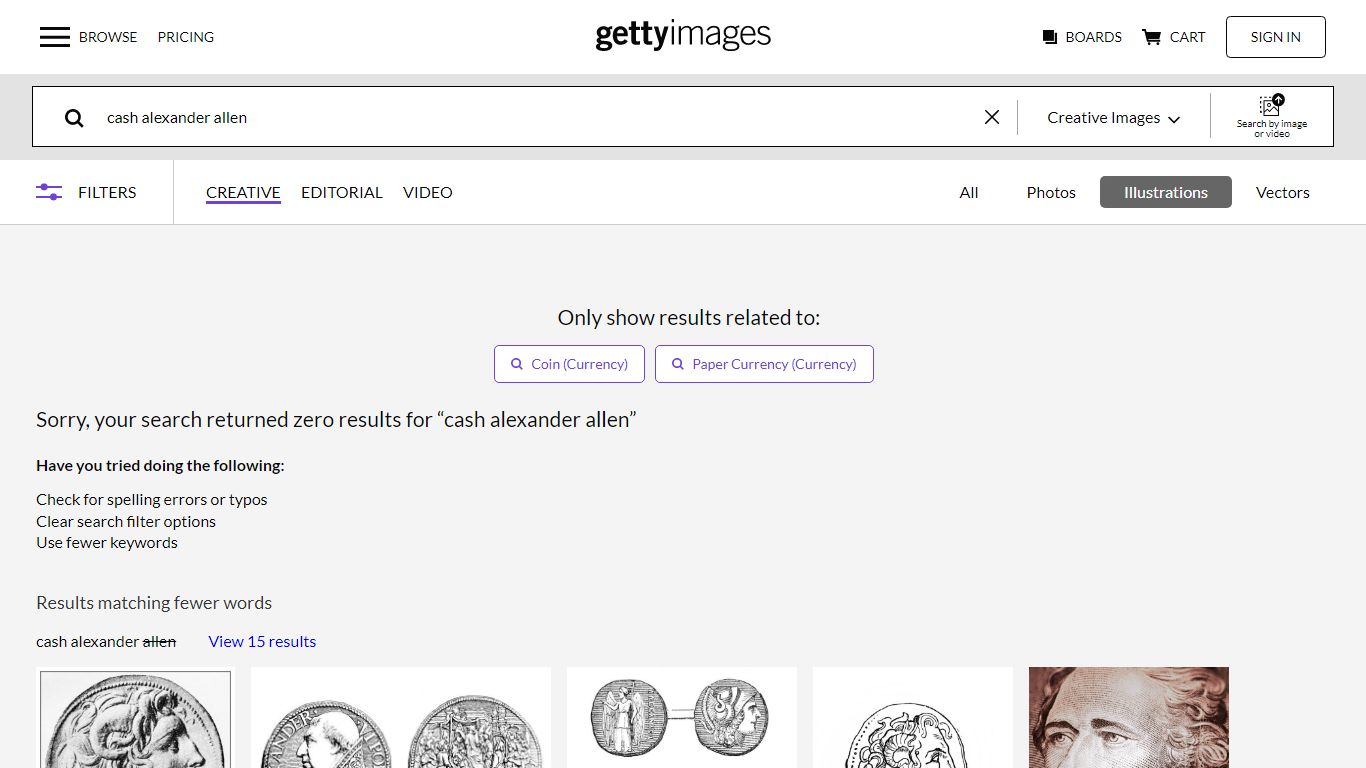This screenshot has width=1366, height=768.
Task: Expand the Creative Images dropdown
Action: pos(1114,118)
